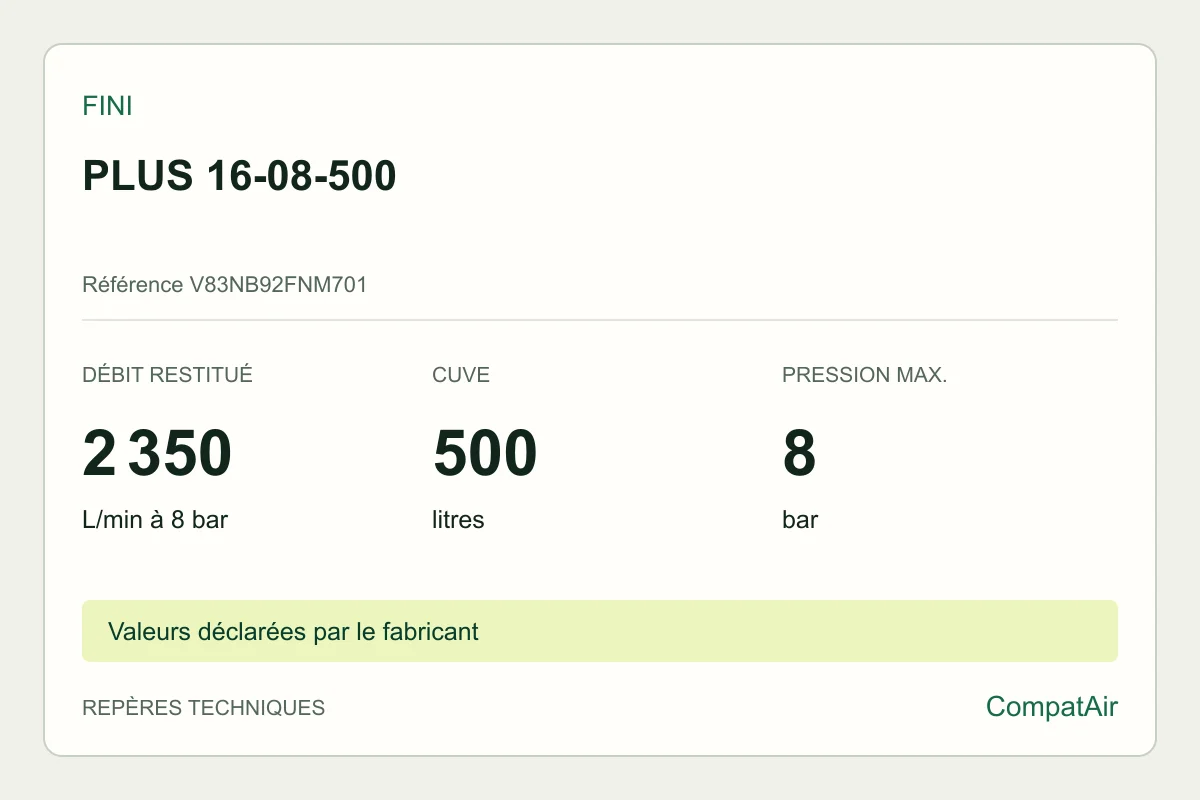Click the word fabricant in the banner
Image resolution: width=1200 pixels, height=800 pixels.
[x=432, y=632]
